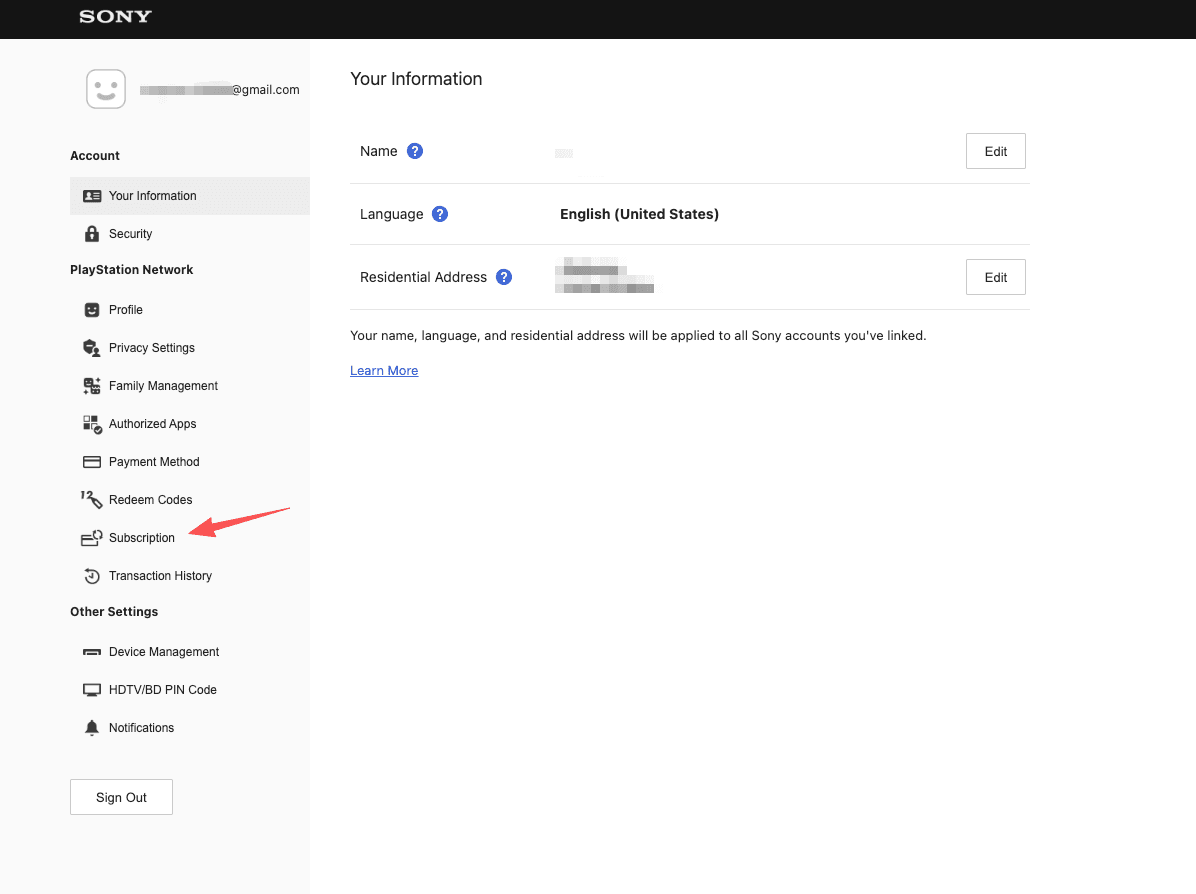The height and width of the screenshot is (894, 1196).
Task: Click the smiley avatar thumbnail
Action: pyautogui.click(x=105, y=88)
